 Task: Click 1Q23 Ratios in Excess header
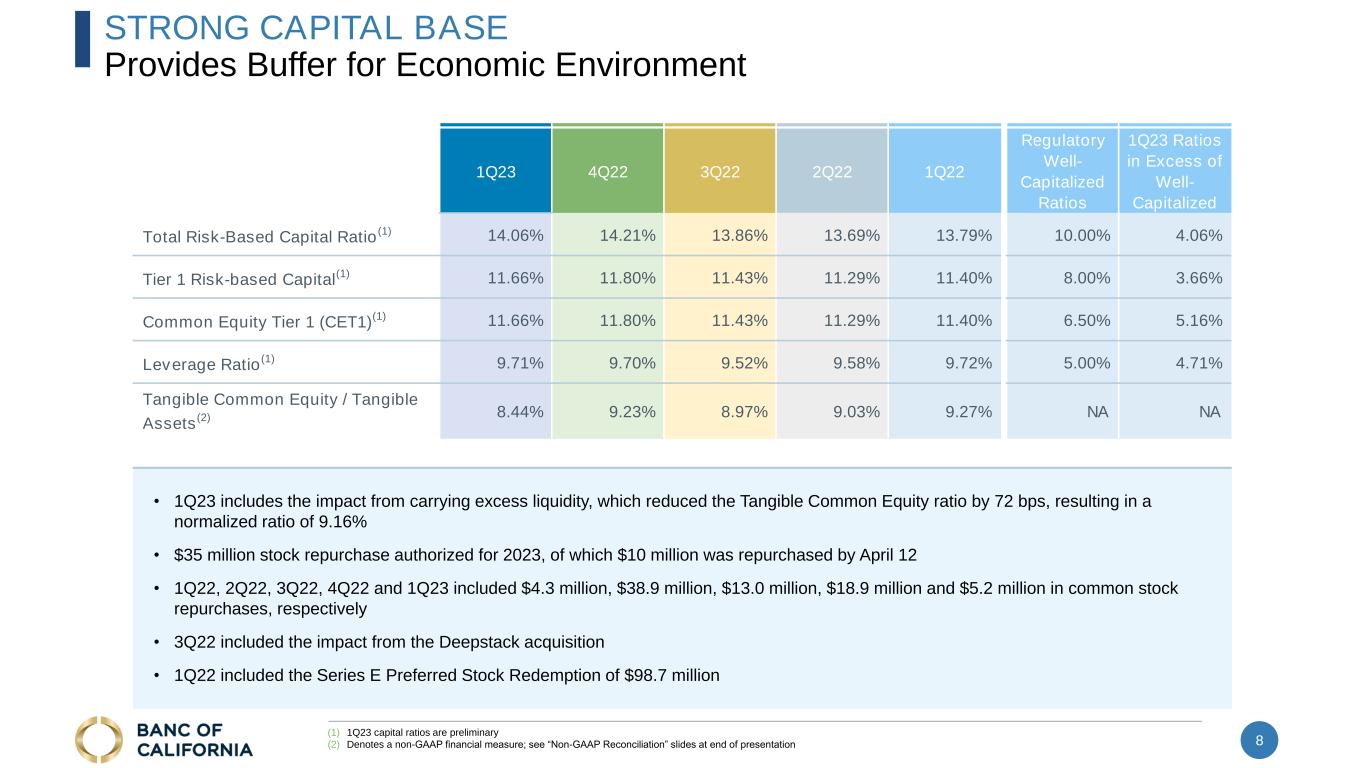(1175, 171)
